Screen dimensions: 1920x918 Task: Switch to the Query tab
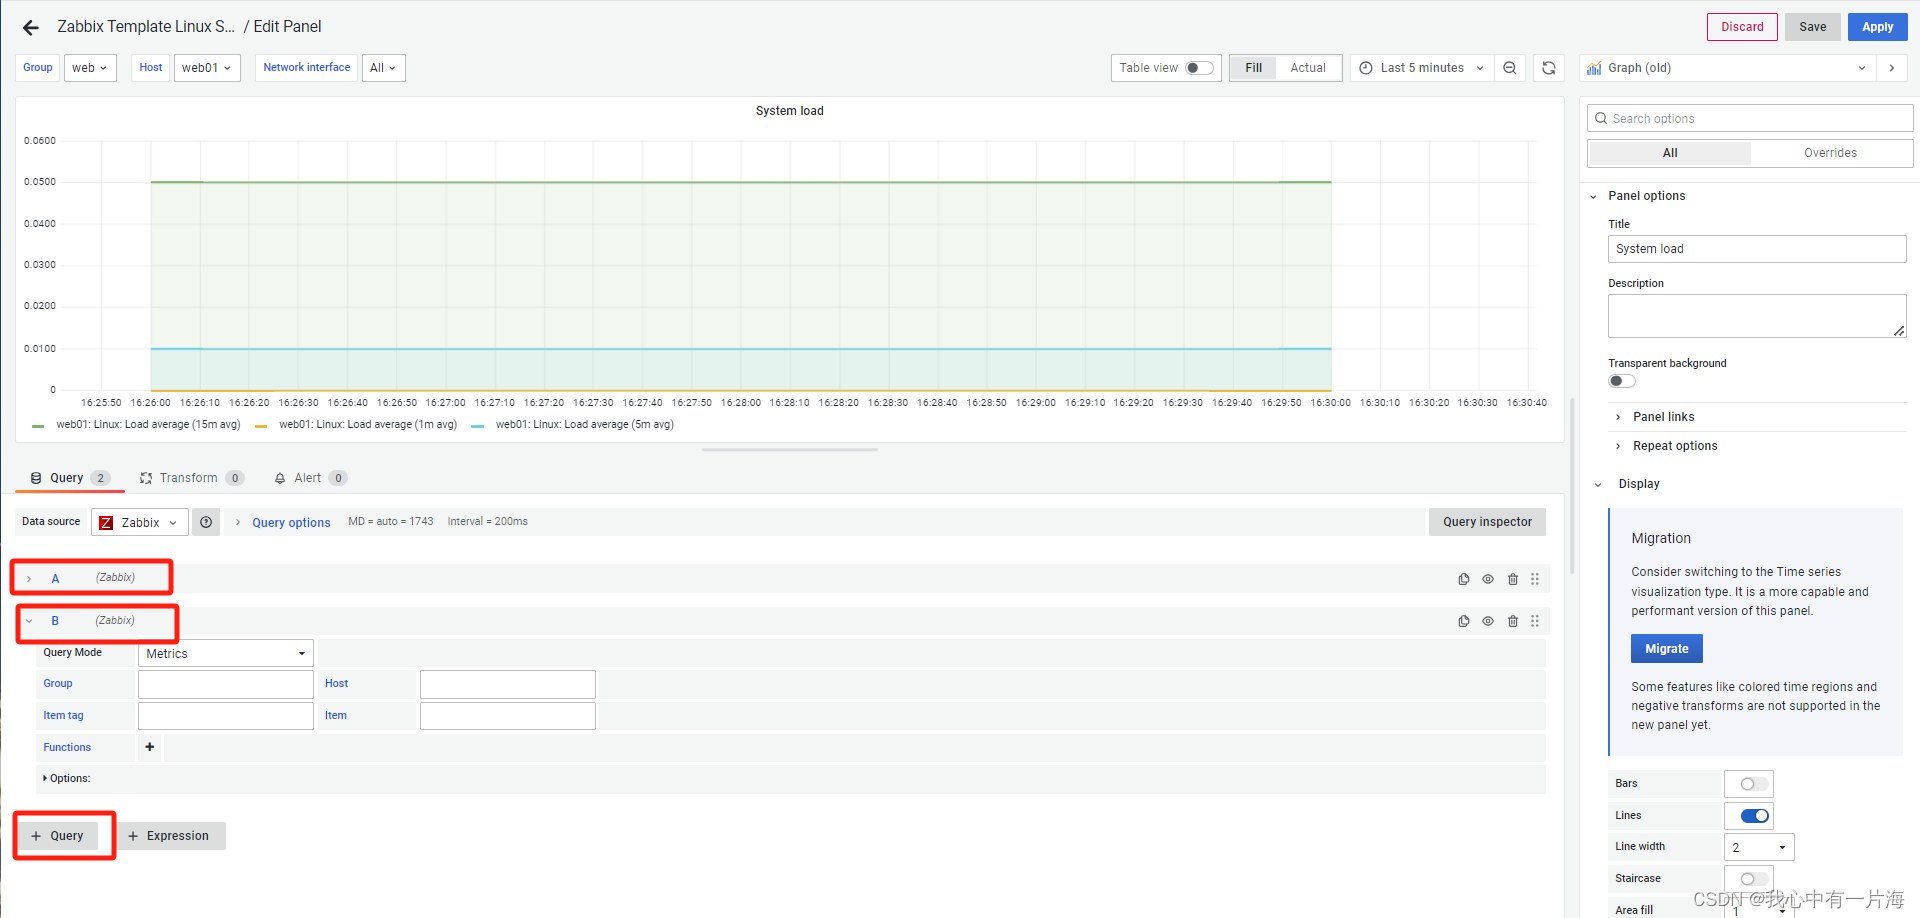70,478
